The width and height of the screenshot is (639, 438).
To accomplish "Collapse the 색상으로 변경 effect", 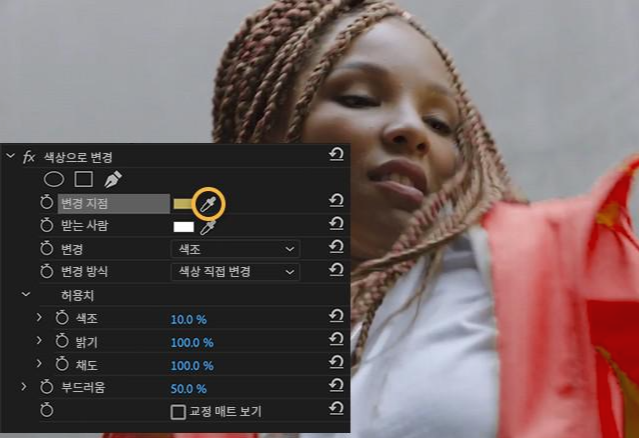I will (x=10, y=156).
